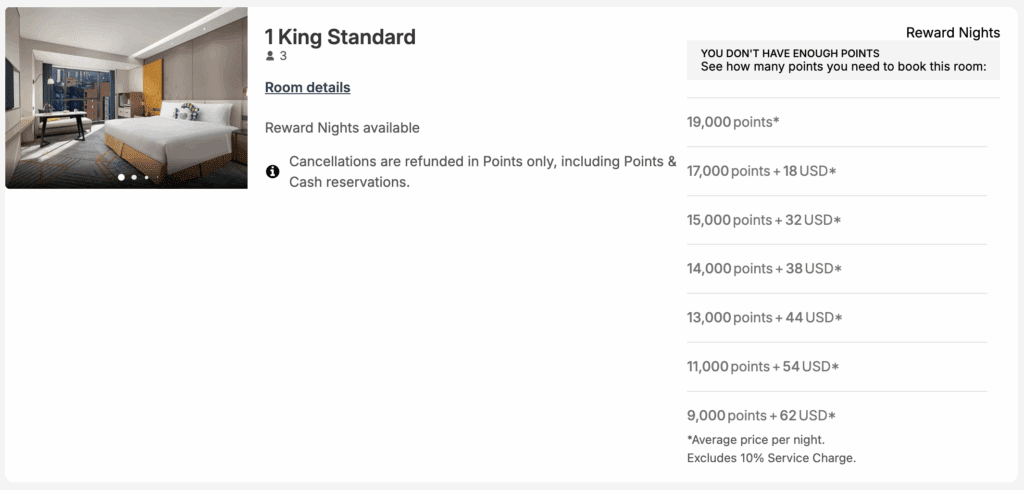The width and height of the screenshot is (1024, 490).
Task: Choose 17,000 points + 18 USD option
Action: pyautogui.click(x=761, y=171)
